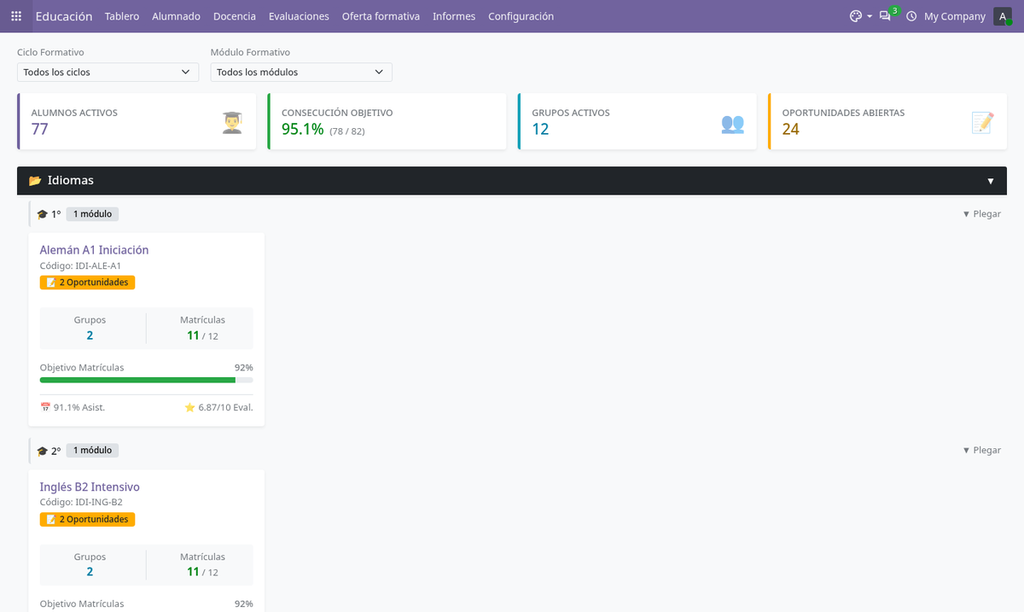Click the calendar icon beside 91.1% Asist.
Screen dimensions: 1024x612
point(45,408)
